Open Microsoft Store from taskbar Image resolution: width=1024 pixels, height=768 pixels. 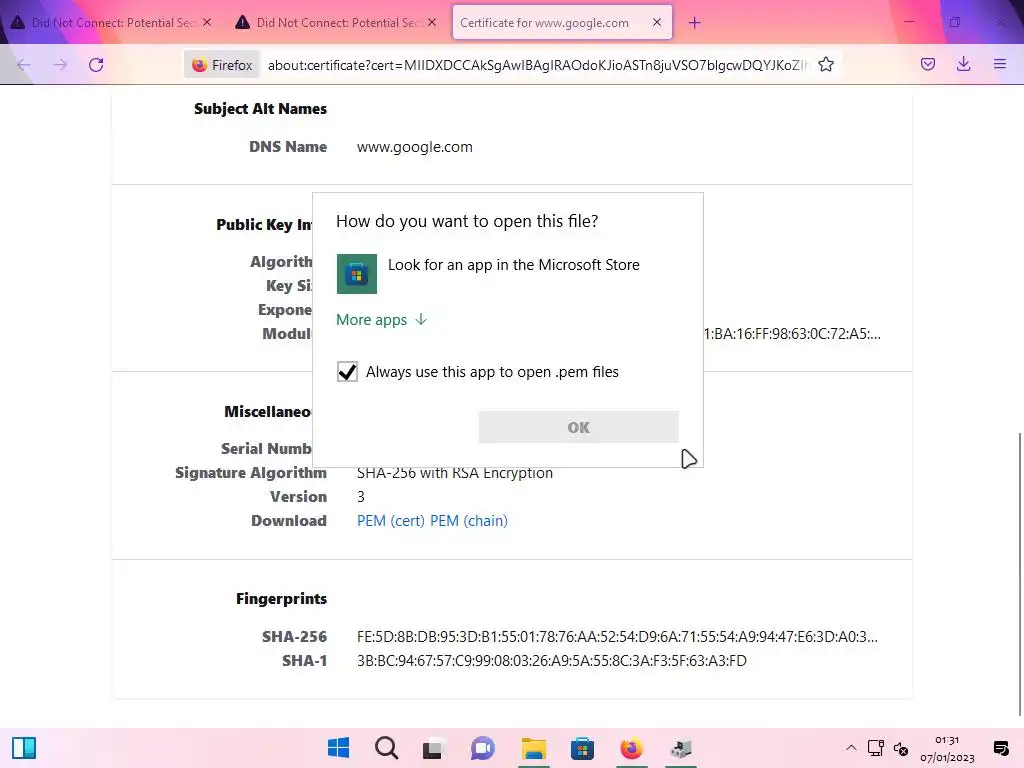[x=582, y=748]
